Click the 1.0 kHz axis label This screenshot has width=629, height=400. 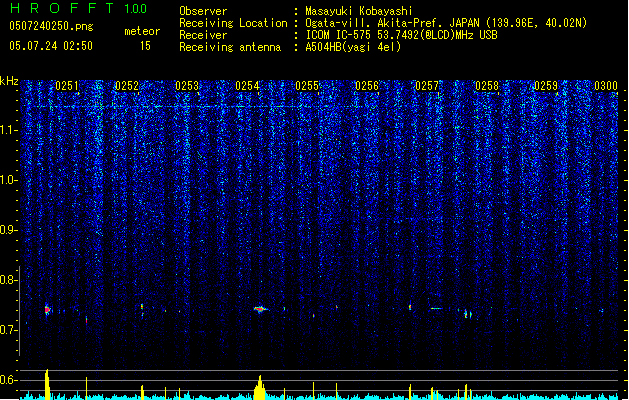coord(9,180)
